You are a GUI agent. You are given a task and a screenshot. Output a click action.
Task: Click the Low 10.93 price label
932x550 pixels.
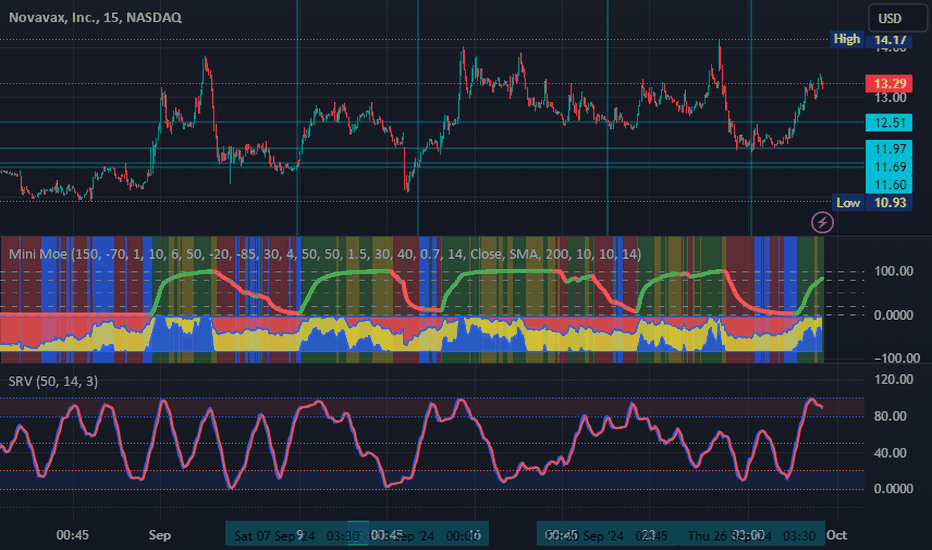coord(872,202)
